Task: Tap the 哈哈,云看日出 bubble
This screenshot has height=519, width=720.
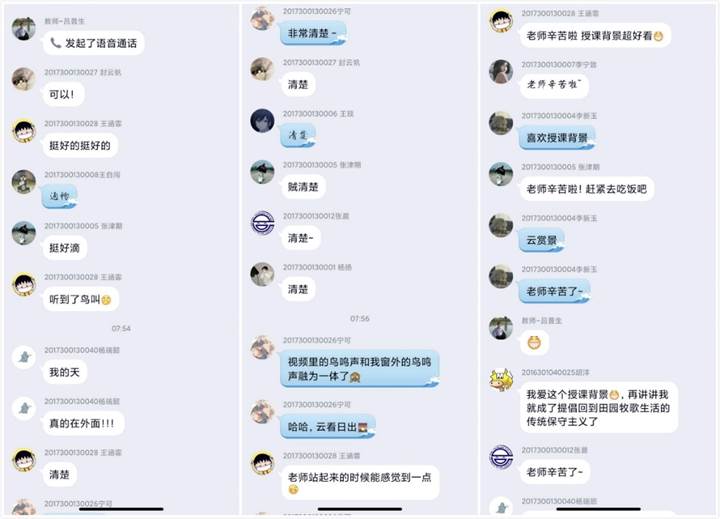Action: point(328,427)
